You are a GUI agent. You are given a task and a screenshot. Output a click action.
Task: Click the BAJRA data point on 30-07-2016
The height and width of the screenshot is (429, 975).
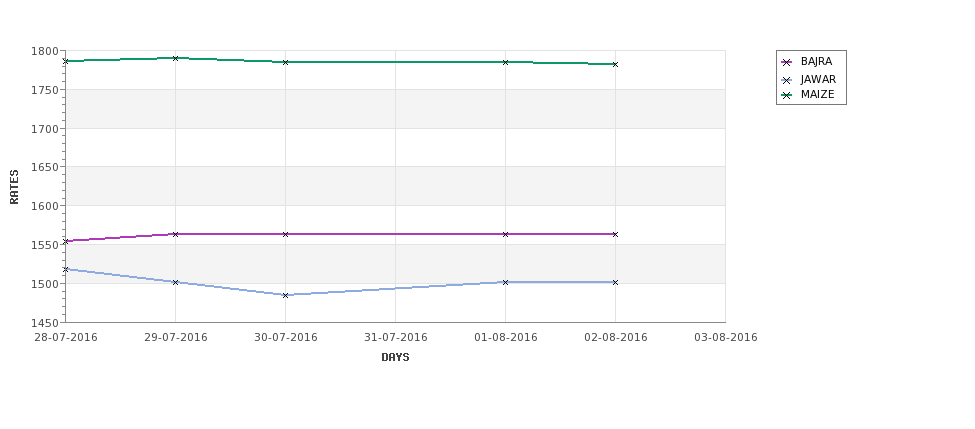(x=285, y=234)
